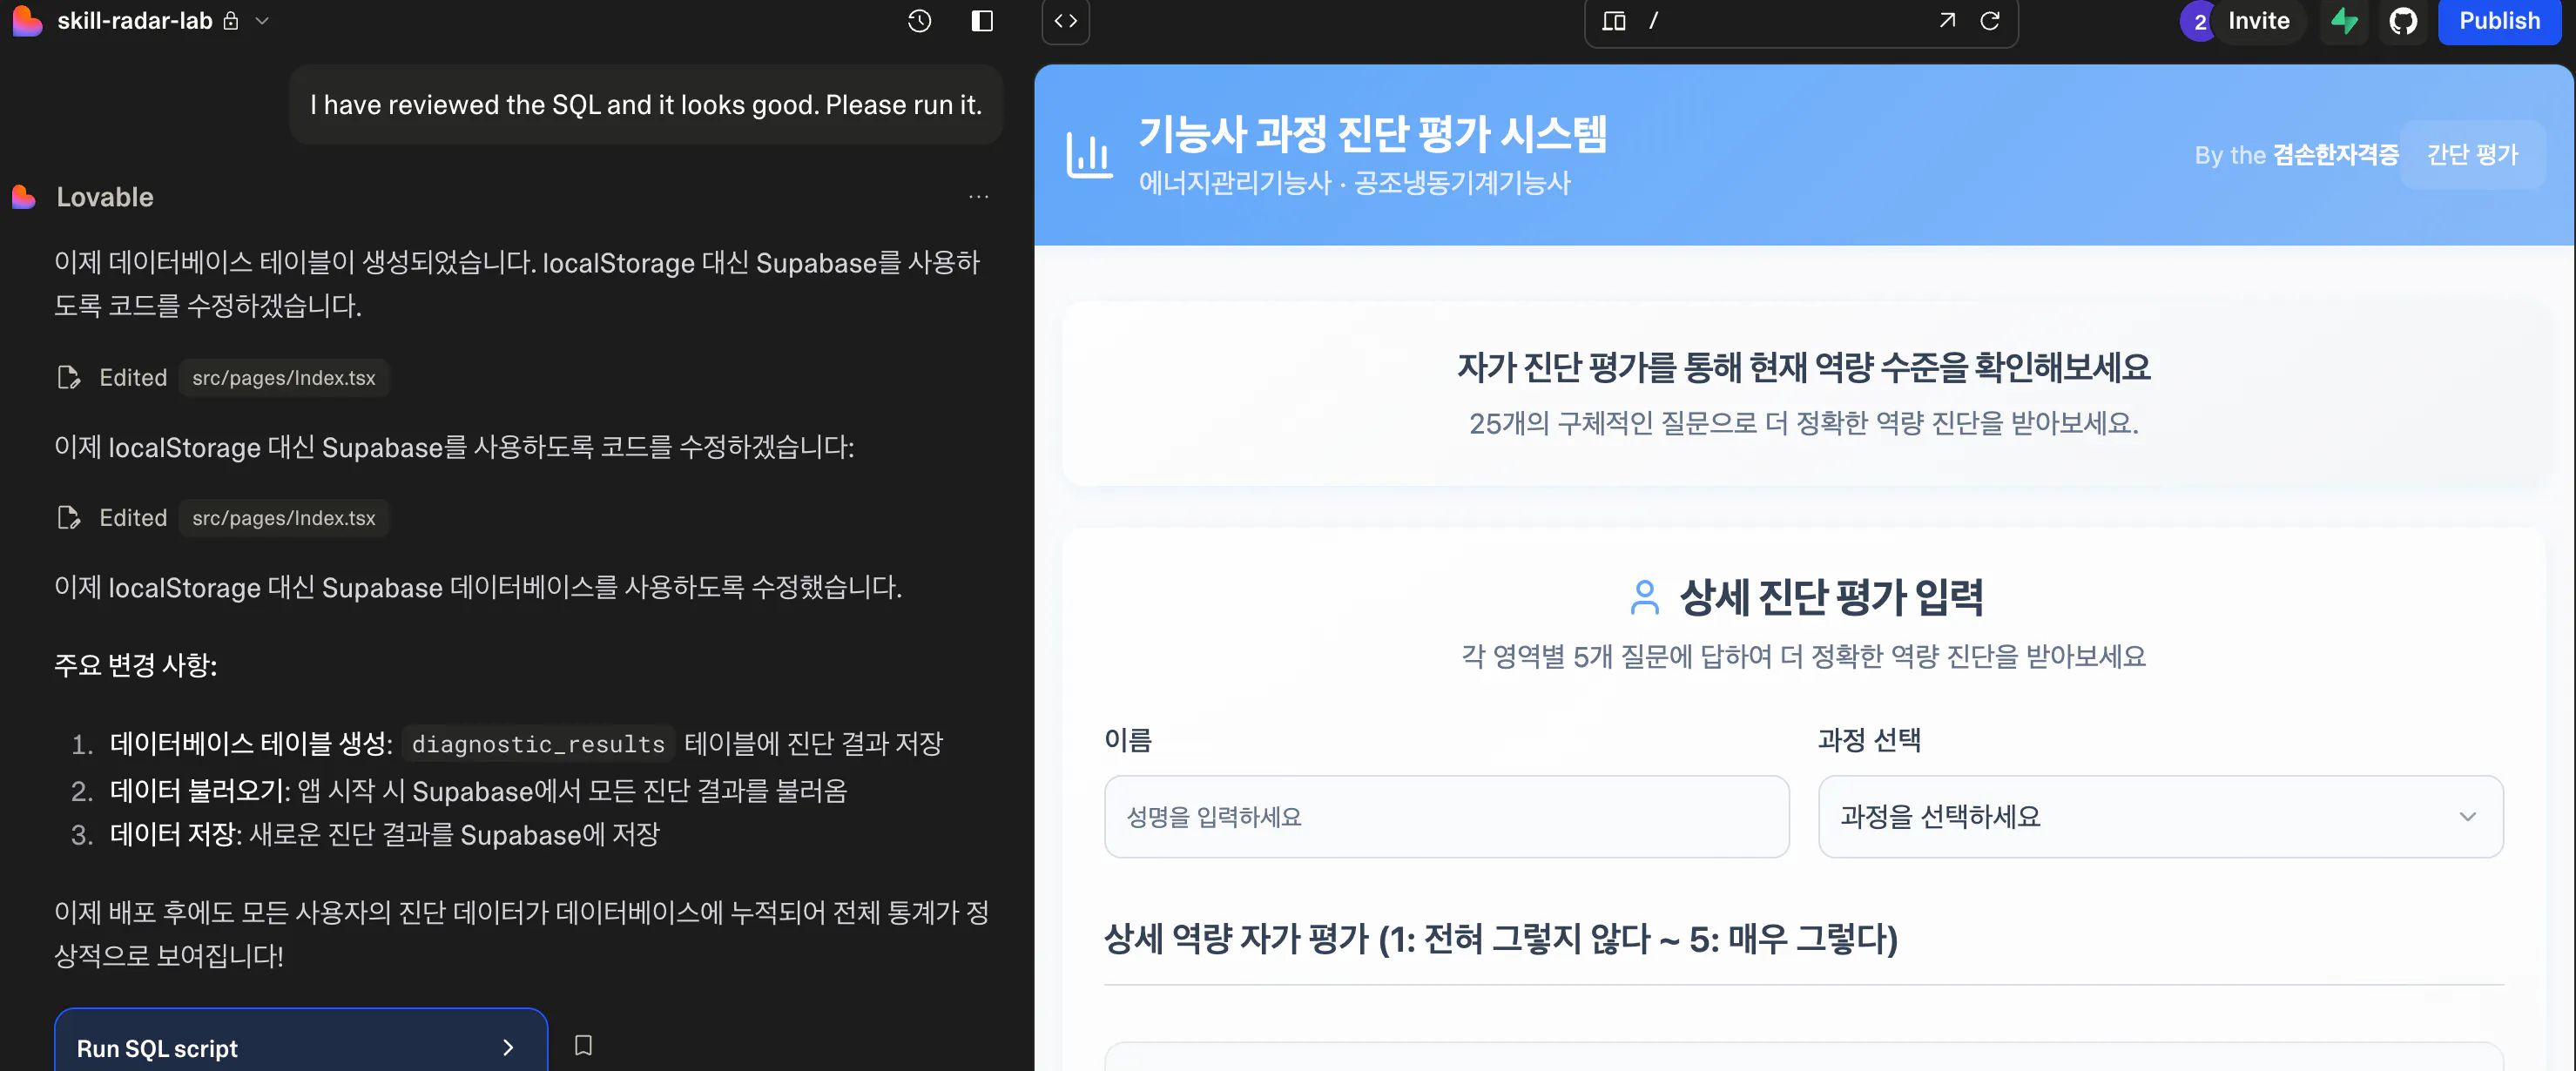Toggle the chat side panel icon
The image size is (2576, 1071).
pyautogui.click(x=982, y=21)
